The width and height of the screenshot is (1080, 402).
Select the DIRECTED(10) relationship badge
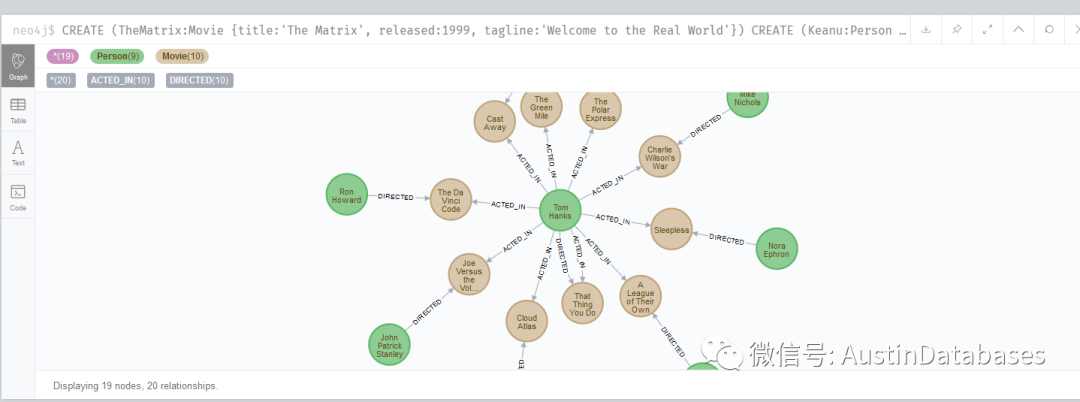coord(200,81)
